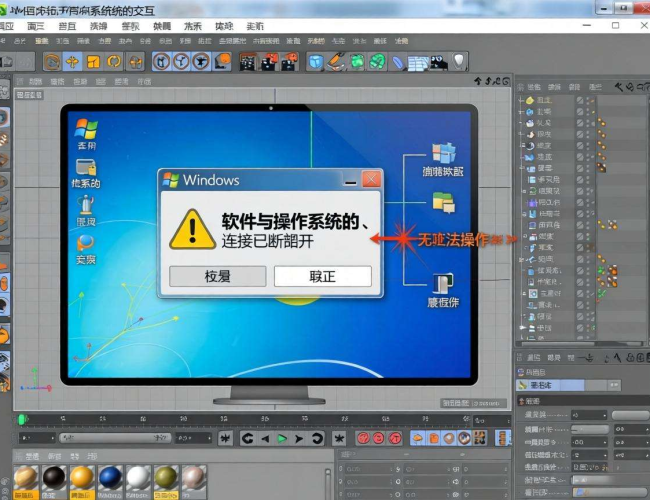Open render settings via third clapperboard icon

click(x=289, y=62)
